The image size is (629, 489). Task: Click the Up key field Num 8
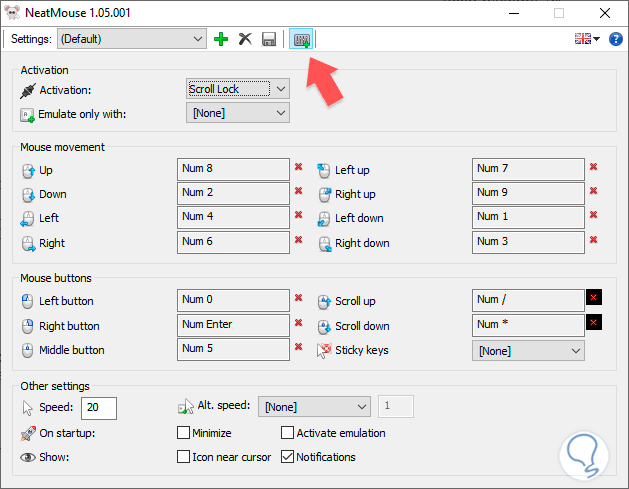coord(233,169)
